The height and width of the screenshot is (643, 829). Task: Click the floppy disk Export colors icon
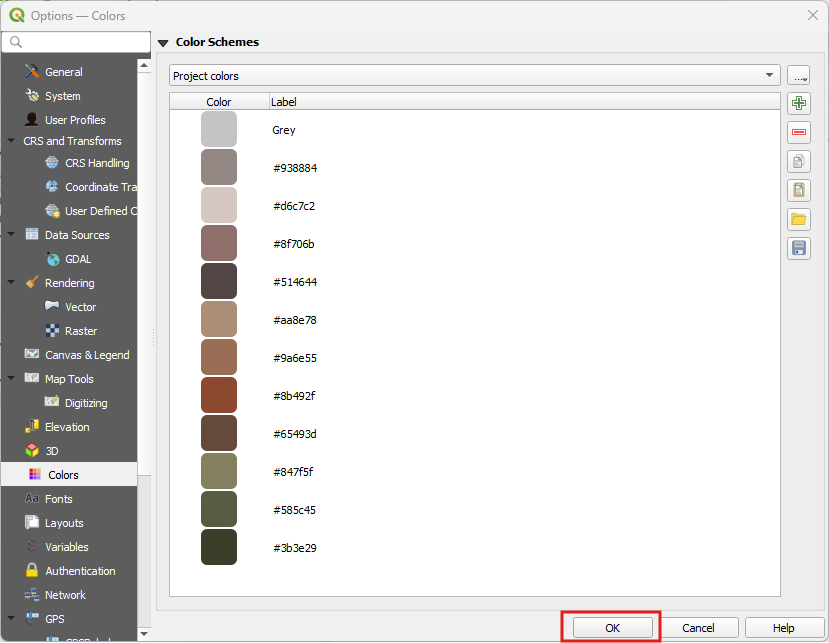(x=798, y=248)
